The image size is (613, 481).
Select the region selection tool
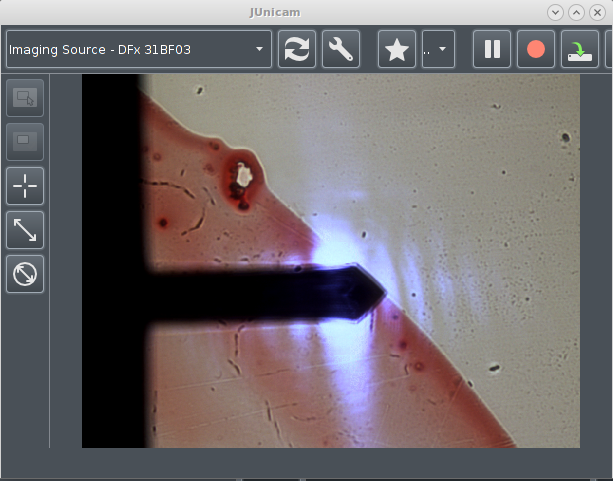pyautogui.click(x=25, y=98)
